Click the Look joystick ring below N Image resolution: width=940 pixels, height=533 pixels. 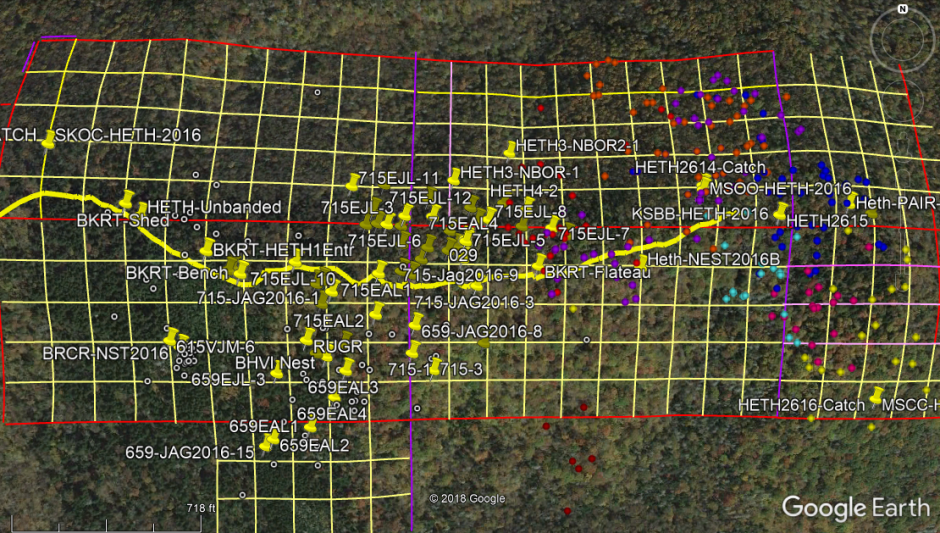tap(902, 41)
